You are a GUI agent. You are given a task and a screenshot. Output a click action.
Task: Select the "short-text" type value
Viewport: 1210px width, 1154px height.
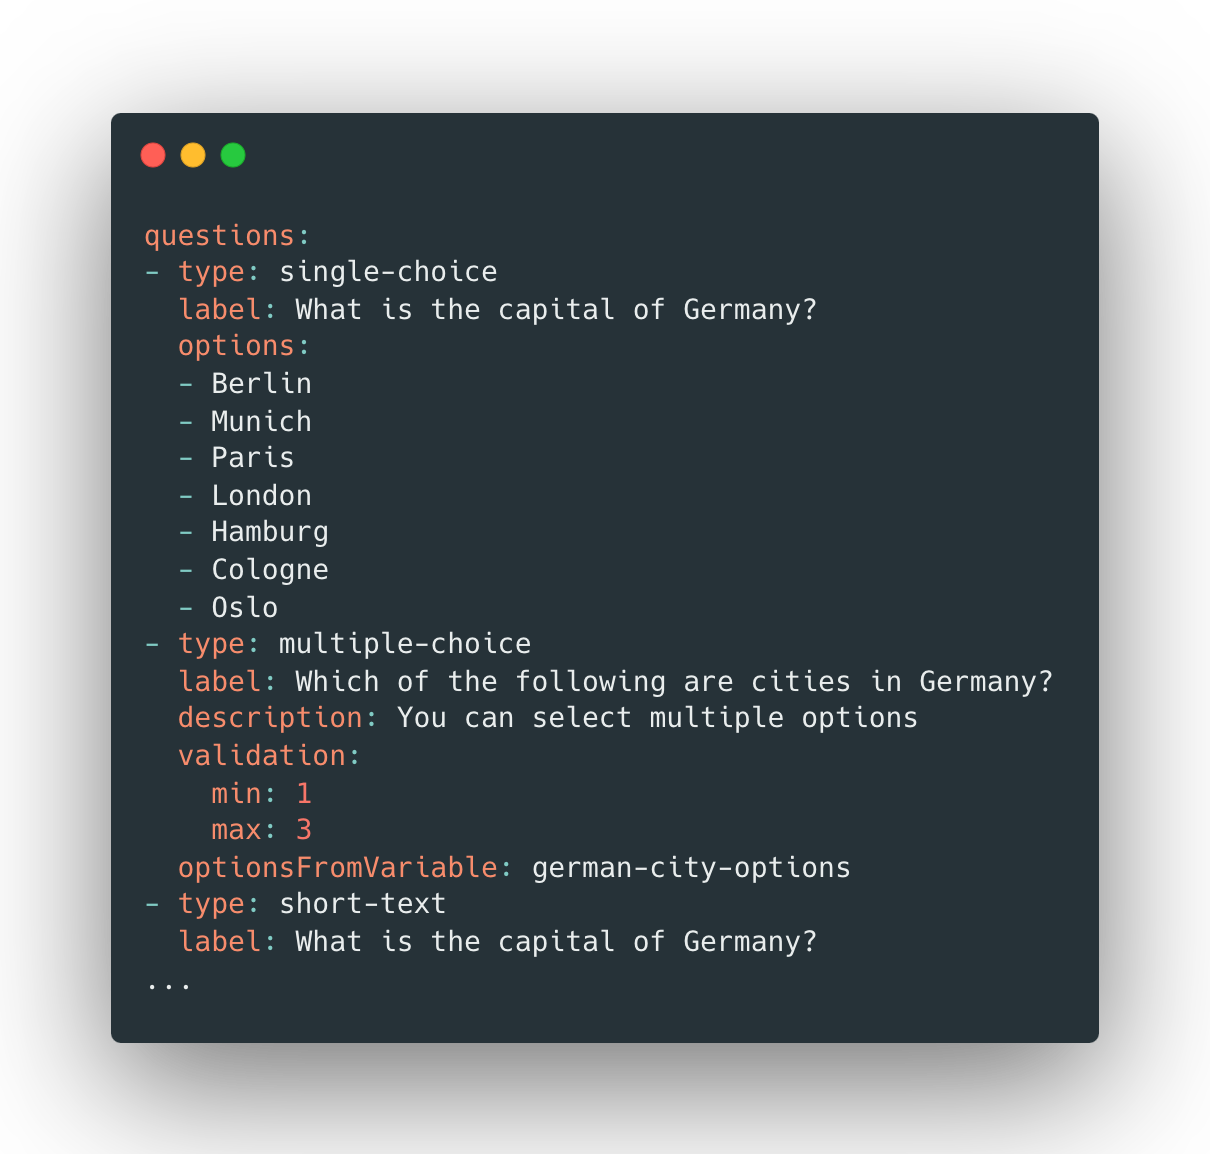362,904
